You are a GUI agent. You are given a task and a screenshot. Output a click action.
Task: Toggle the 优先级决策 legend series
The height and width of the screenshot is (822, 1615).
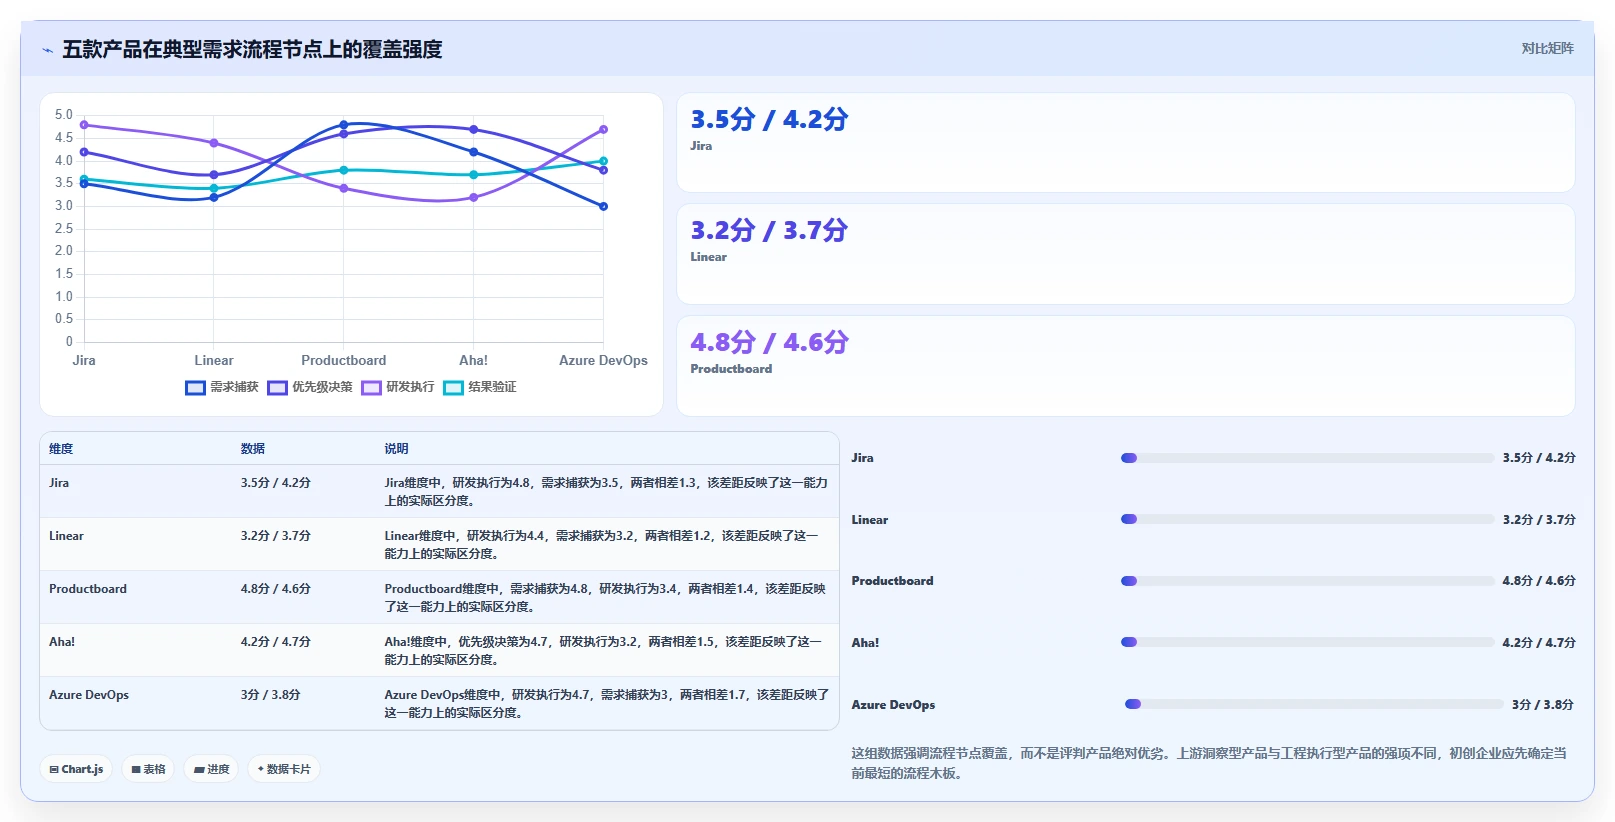click(x=310, y=387)
